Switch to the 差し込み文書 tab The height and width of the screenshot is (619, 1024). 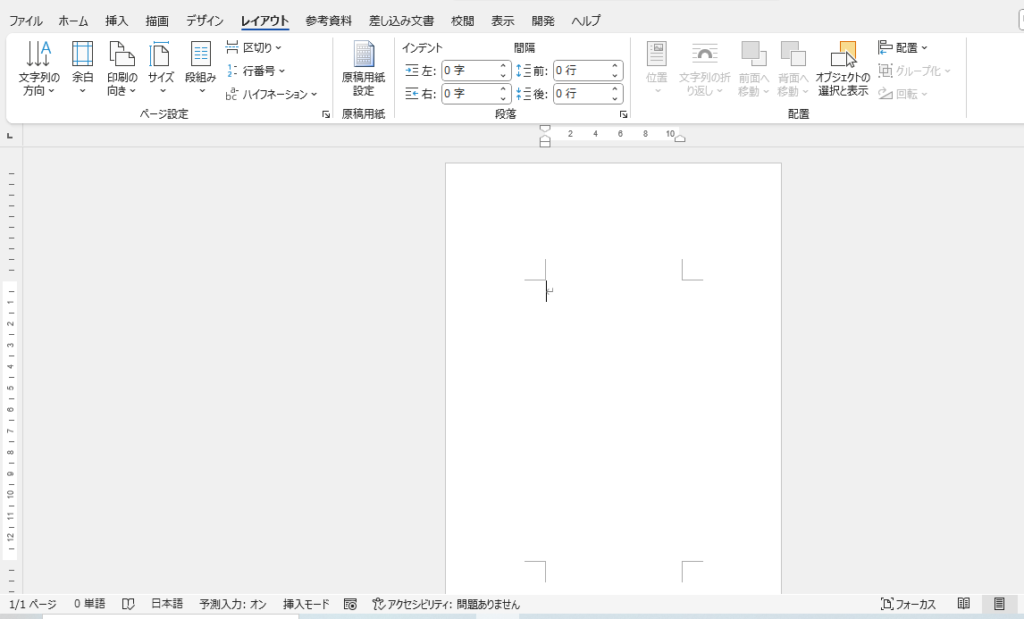point(401,21)
